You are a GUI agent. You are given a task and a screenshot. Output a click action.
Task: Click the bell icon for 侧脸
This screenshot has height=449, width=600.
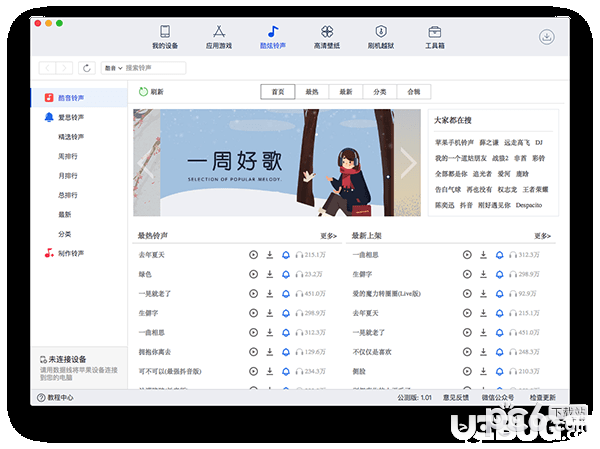(x=500, y=371)
